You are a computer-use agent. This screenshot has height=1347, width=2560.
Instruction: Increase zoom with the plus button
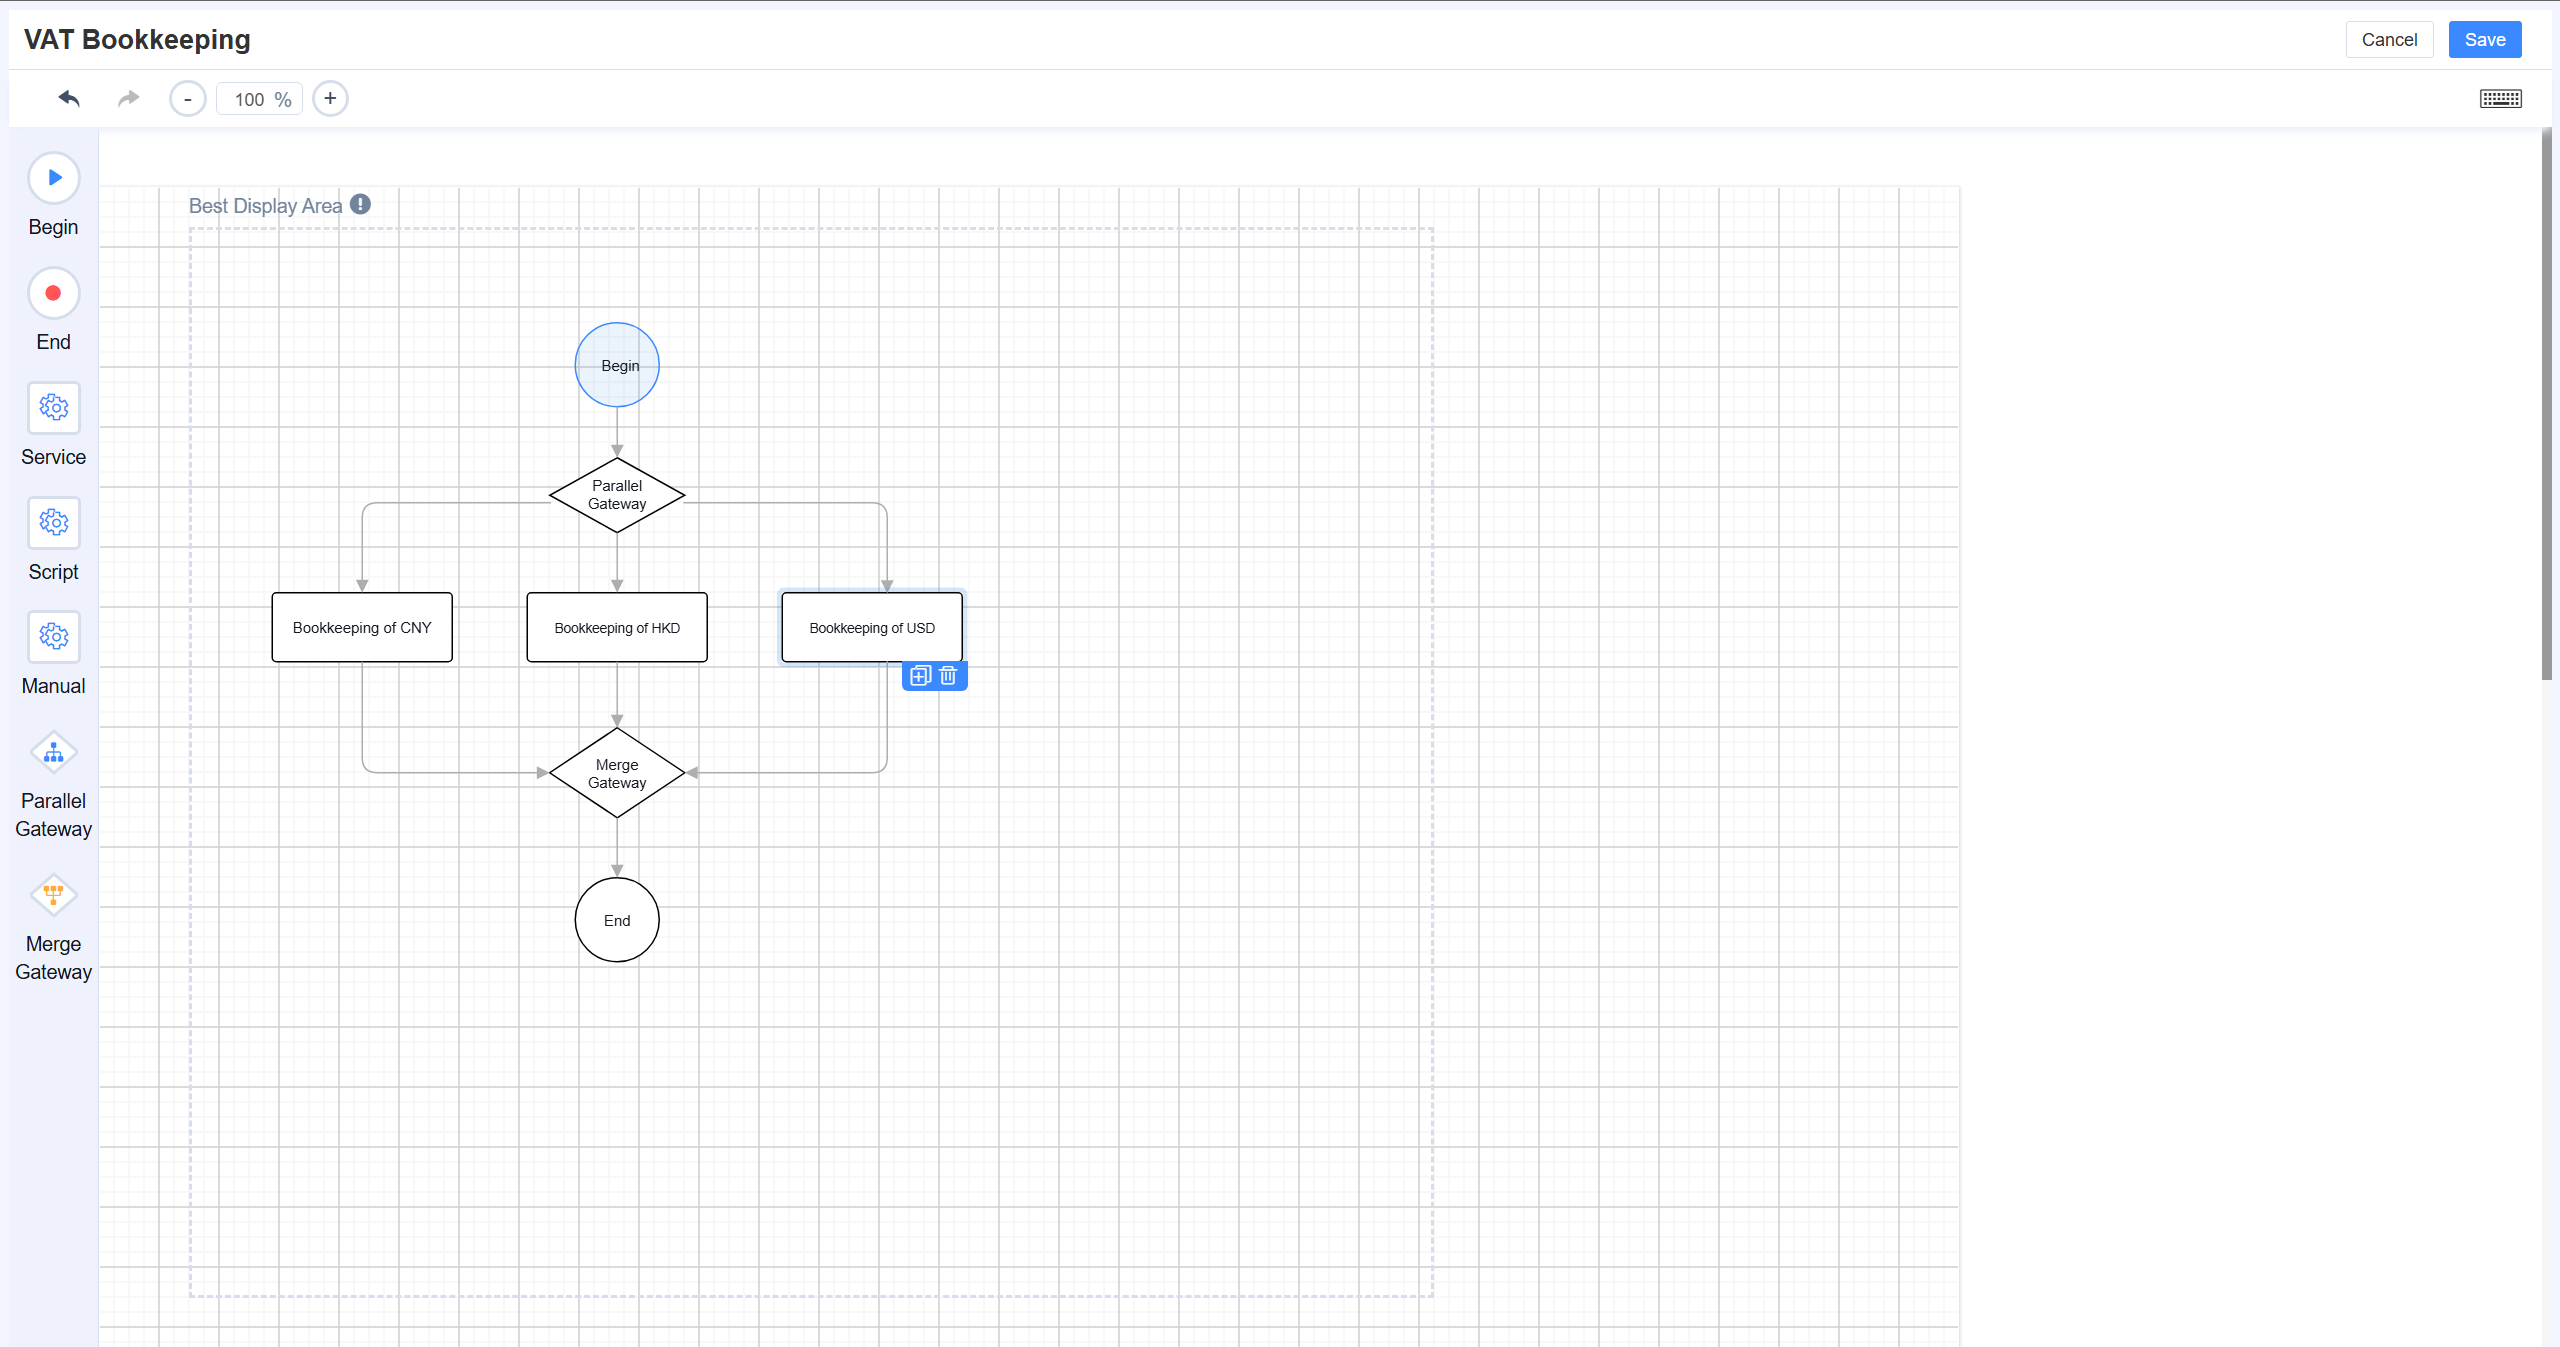pyautogui.click(x=330, y=99)
